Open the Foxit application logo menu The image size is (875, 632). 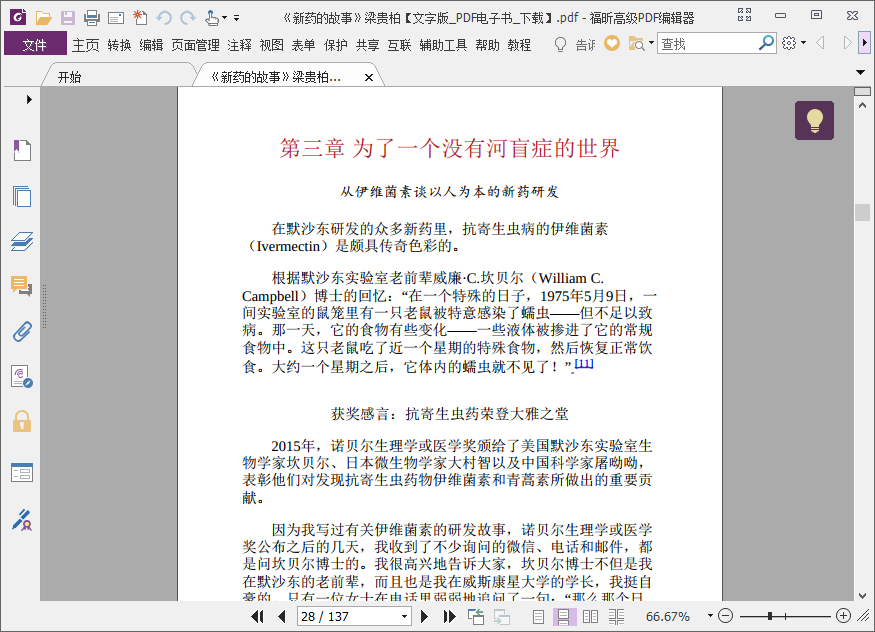point(18,17)
